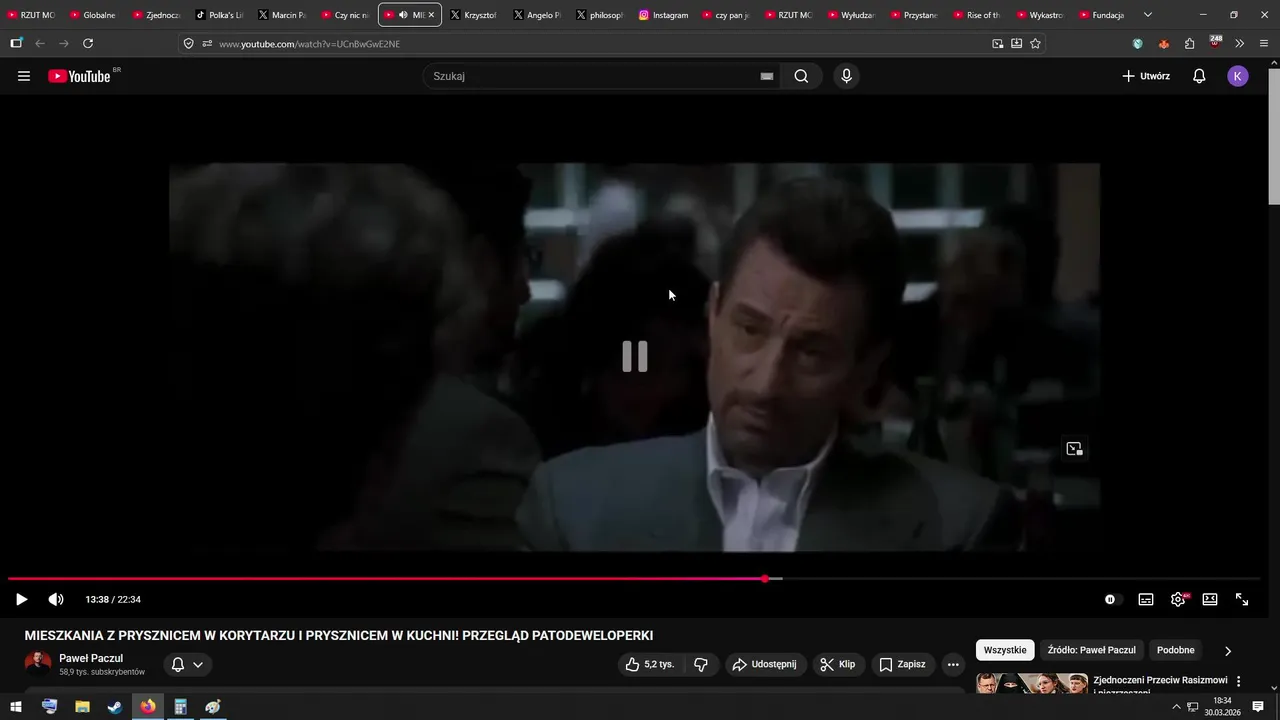
Task: Click Udostępnij share button
Action: pyautogui.click(x=764, y=664)
